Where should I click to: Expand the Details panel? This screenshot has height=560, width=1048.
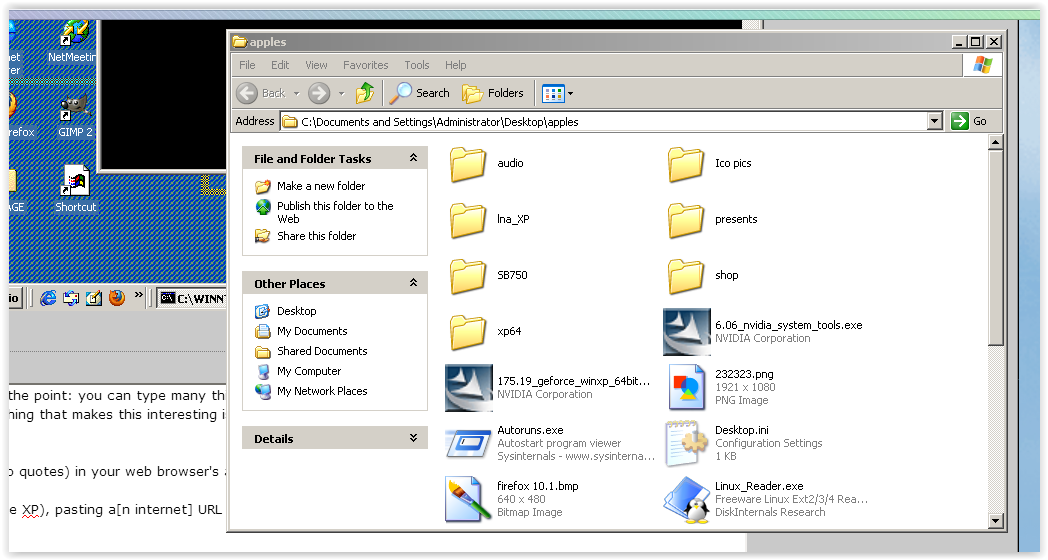click(413, 438)
